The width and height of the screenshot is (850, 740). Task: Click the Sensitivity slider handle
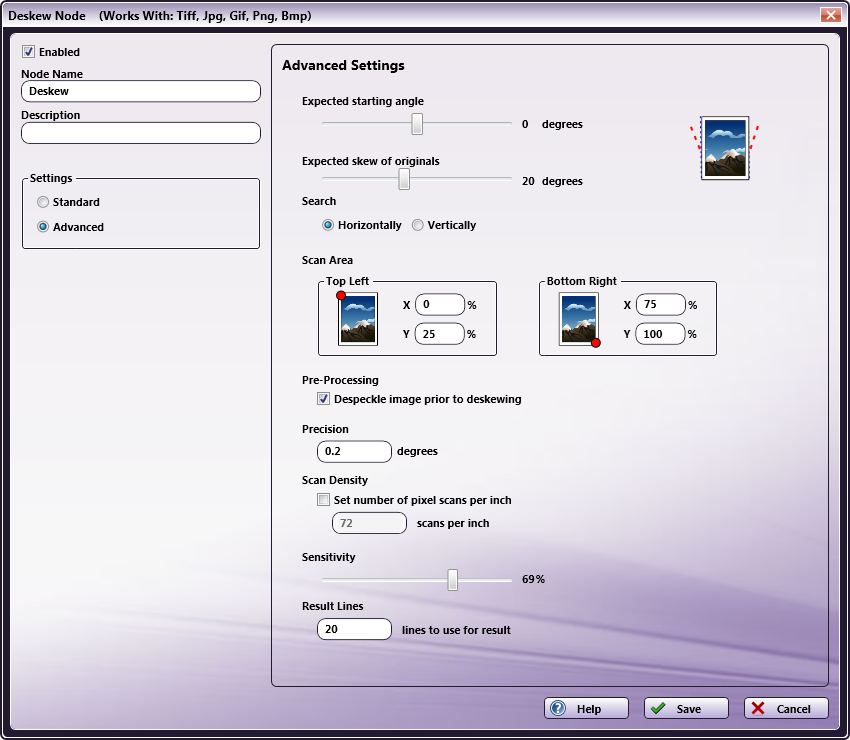[x=453, y=580]
